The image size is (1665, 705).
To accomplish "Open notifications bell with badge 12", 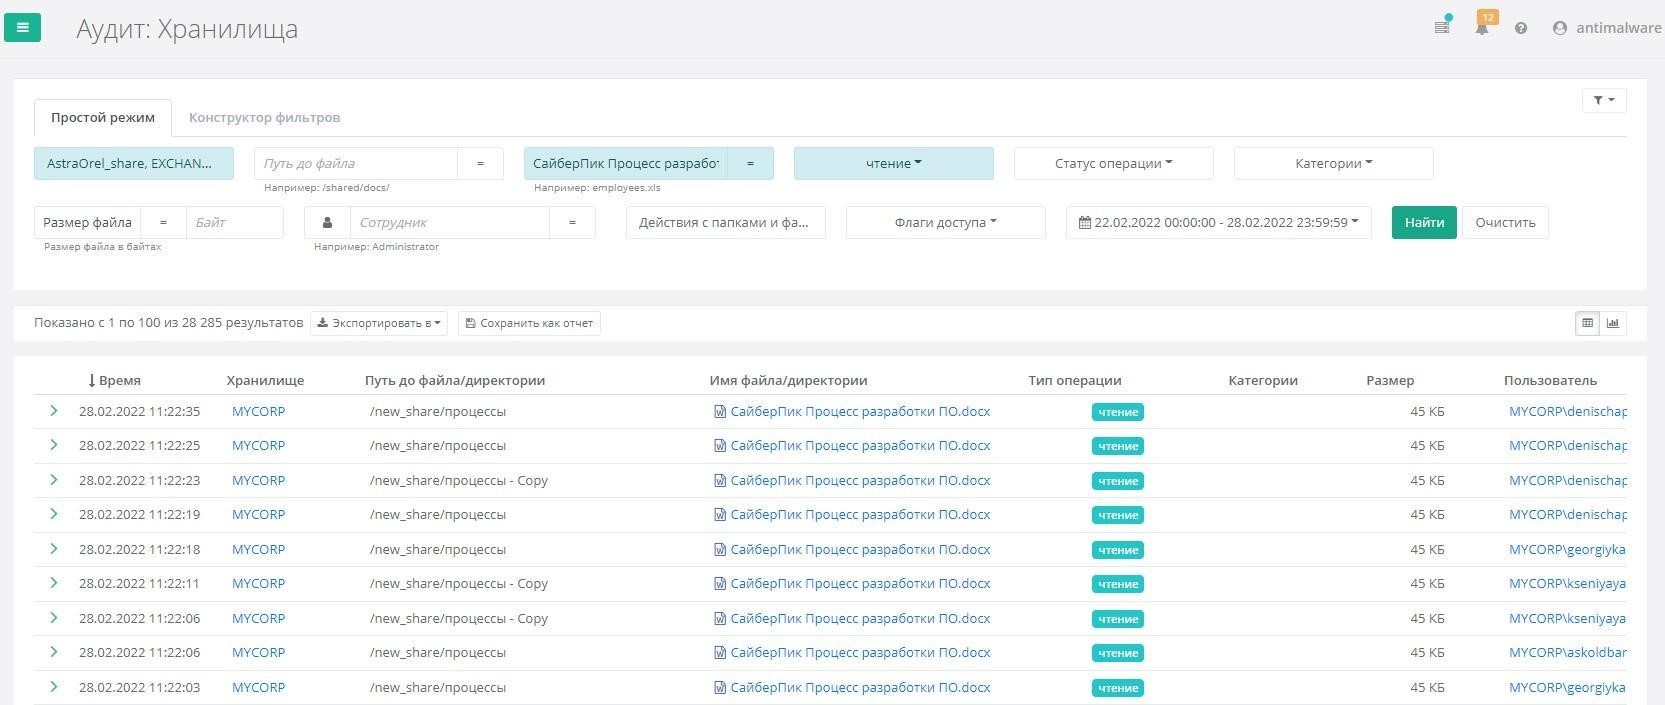I will coord(1482,27).
